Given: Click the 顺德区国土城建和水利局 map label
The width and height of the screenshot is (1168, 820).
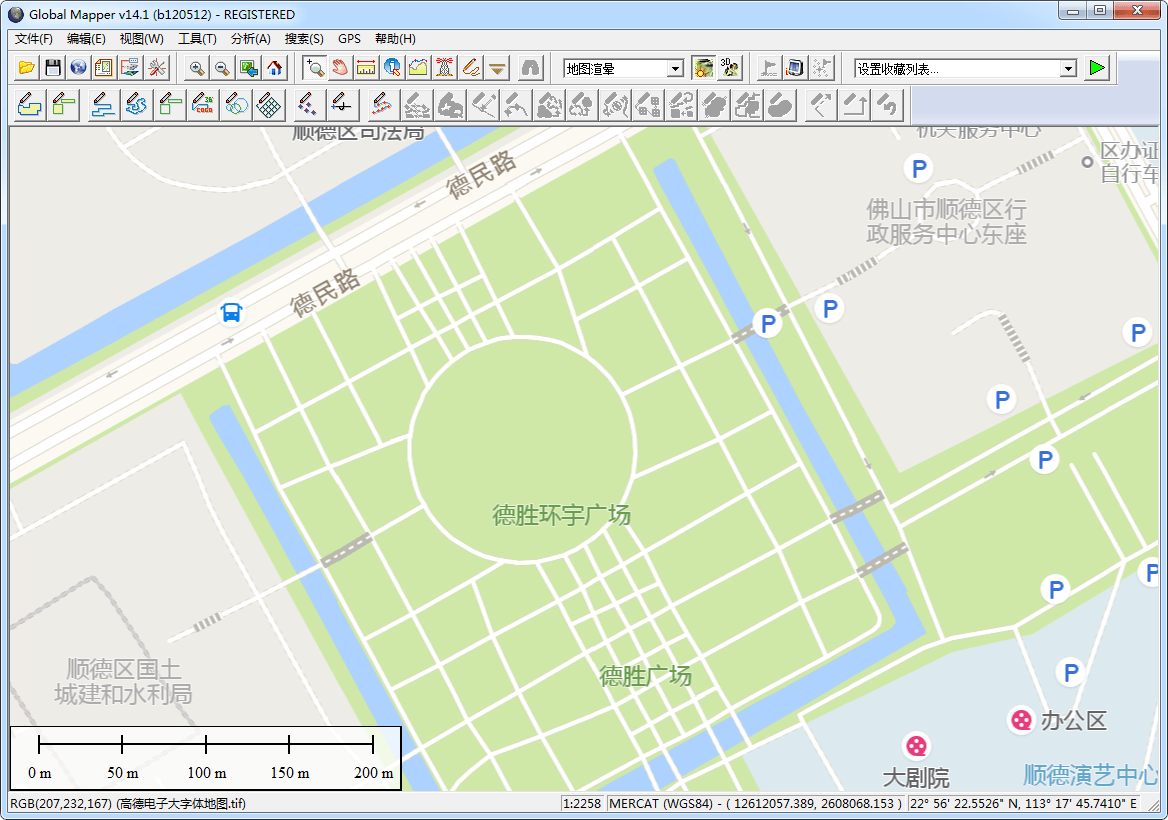Looking at the screenshot, I should (123, 681).
